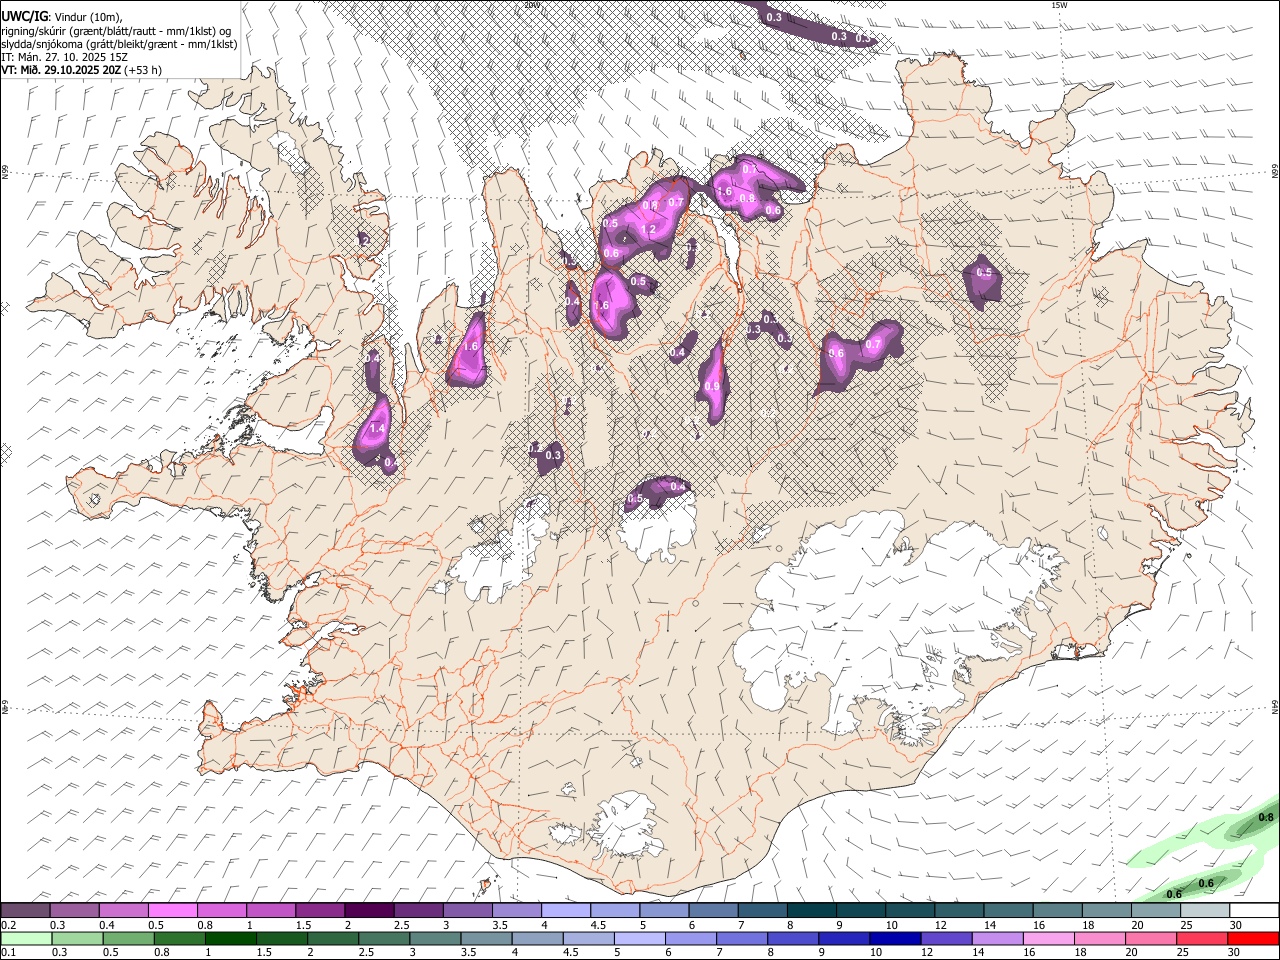Pick bottom-row legend swatch between 1 and 1.5

pos(231,939)
